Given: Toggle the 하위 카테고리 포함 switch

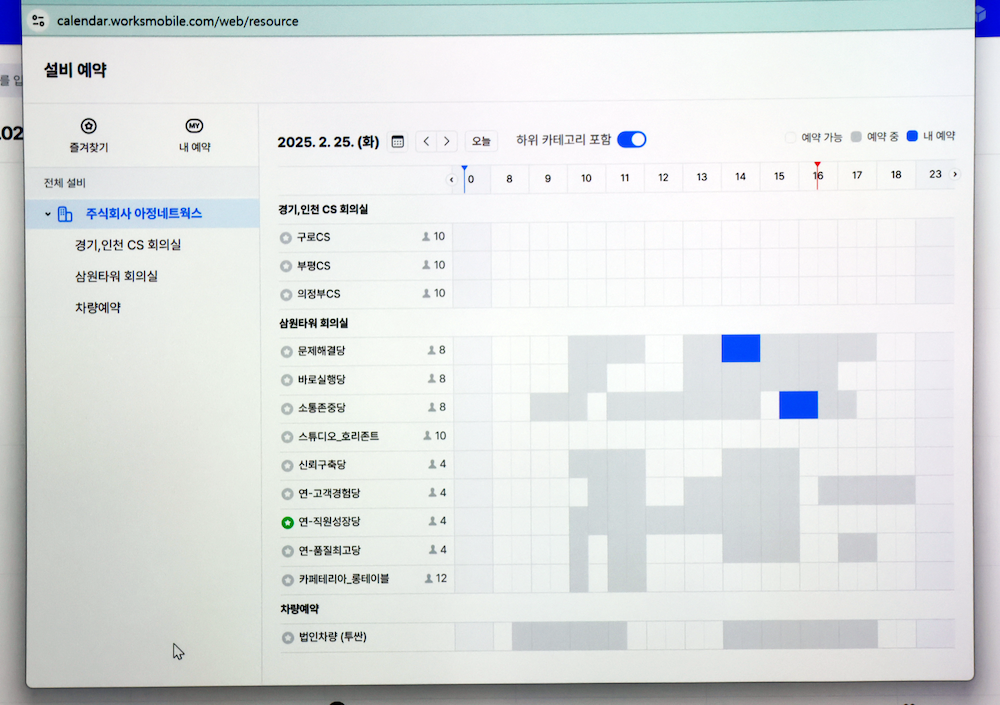Looking at the screenshot, I should click(x=631, y=140).
